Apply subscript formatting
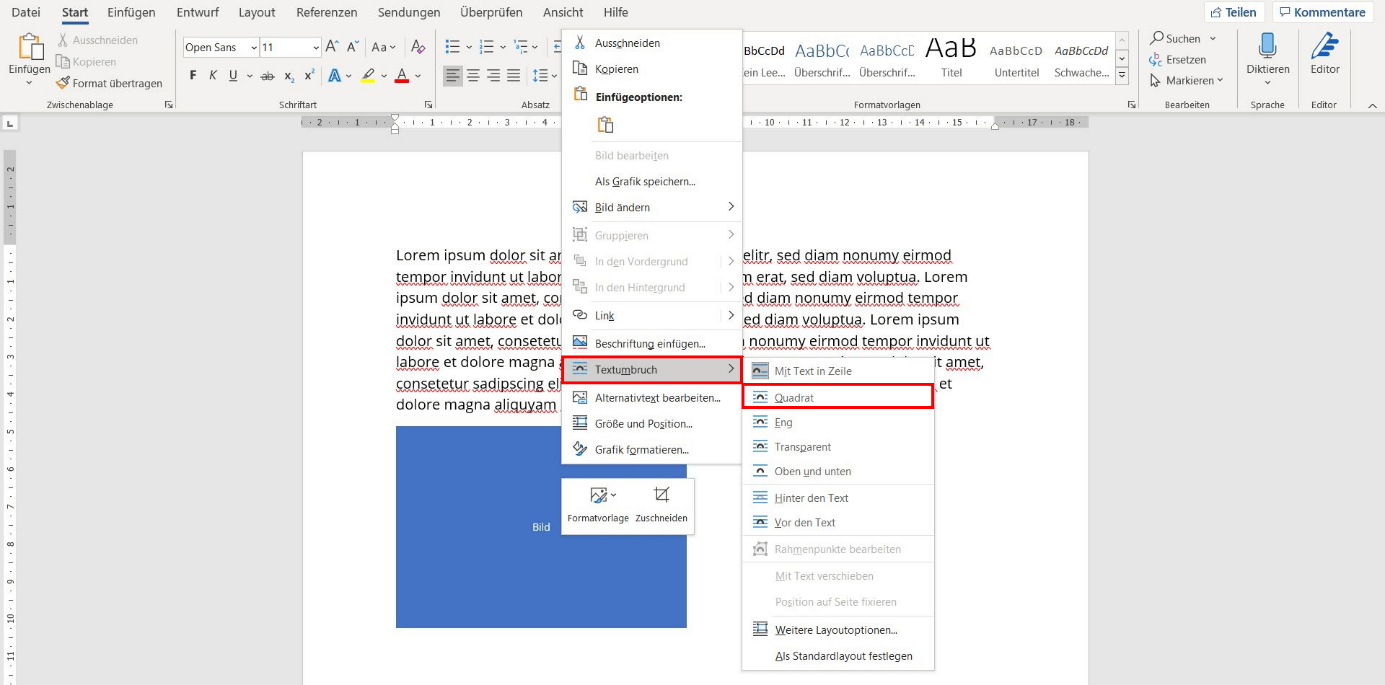The width and height of the screenshot is (1385, 685). pos(289,76)
